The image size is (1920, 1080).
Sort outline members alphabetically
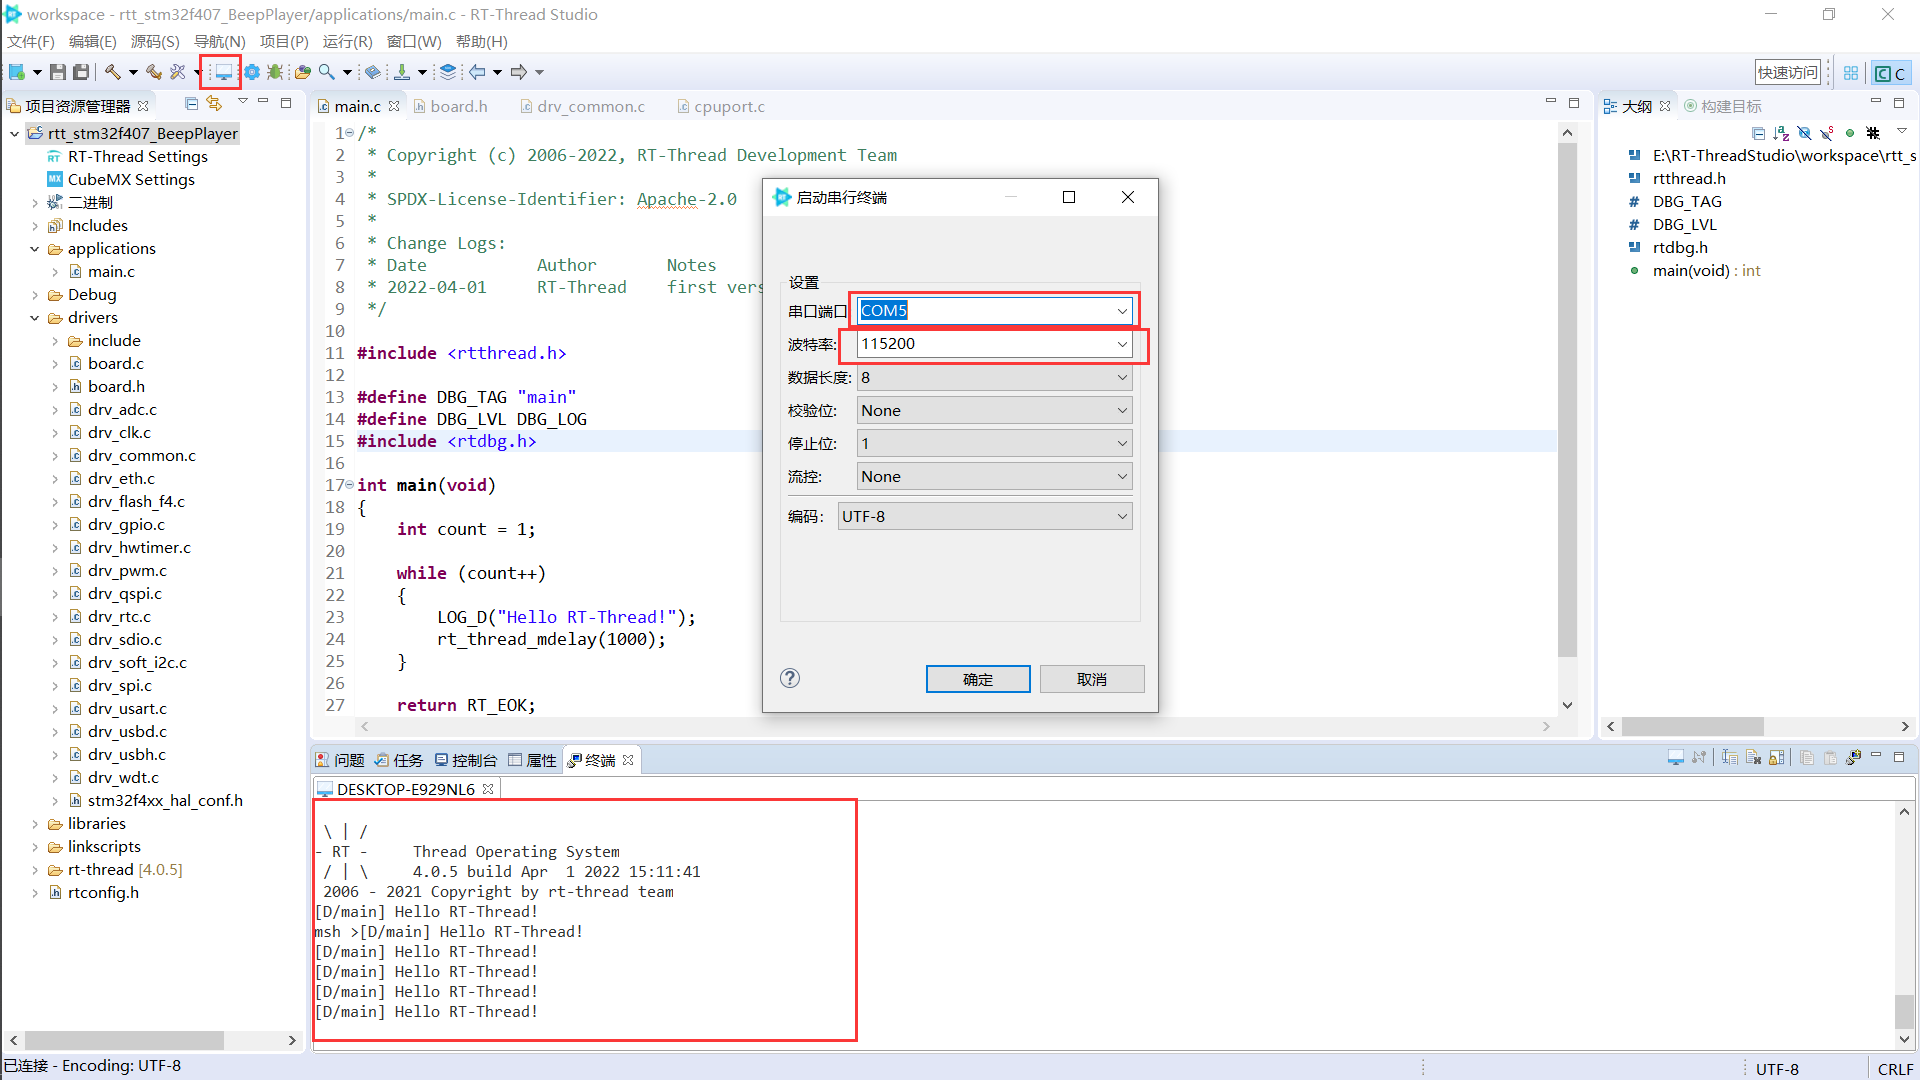point(1780,133)
